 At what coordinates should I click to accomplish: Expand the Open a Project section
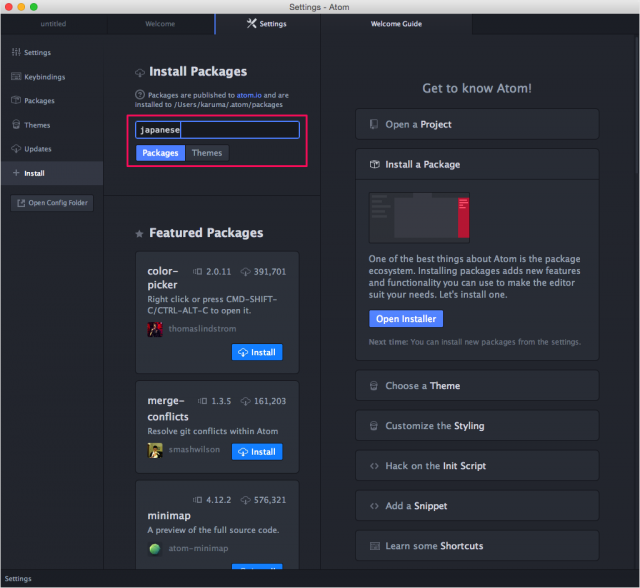point(477,124)
